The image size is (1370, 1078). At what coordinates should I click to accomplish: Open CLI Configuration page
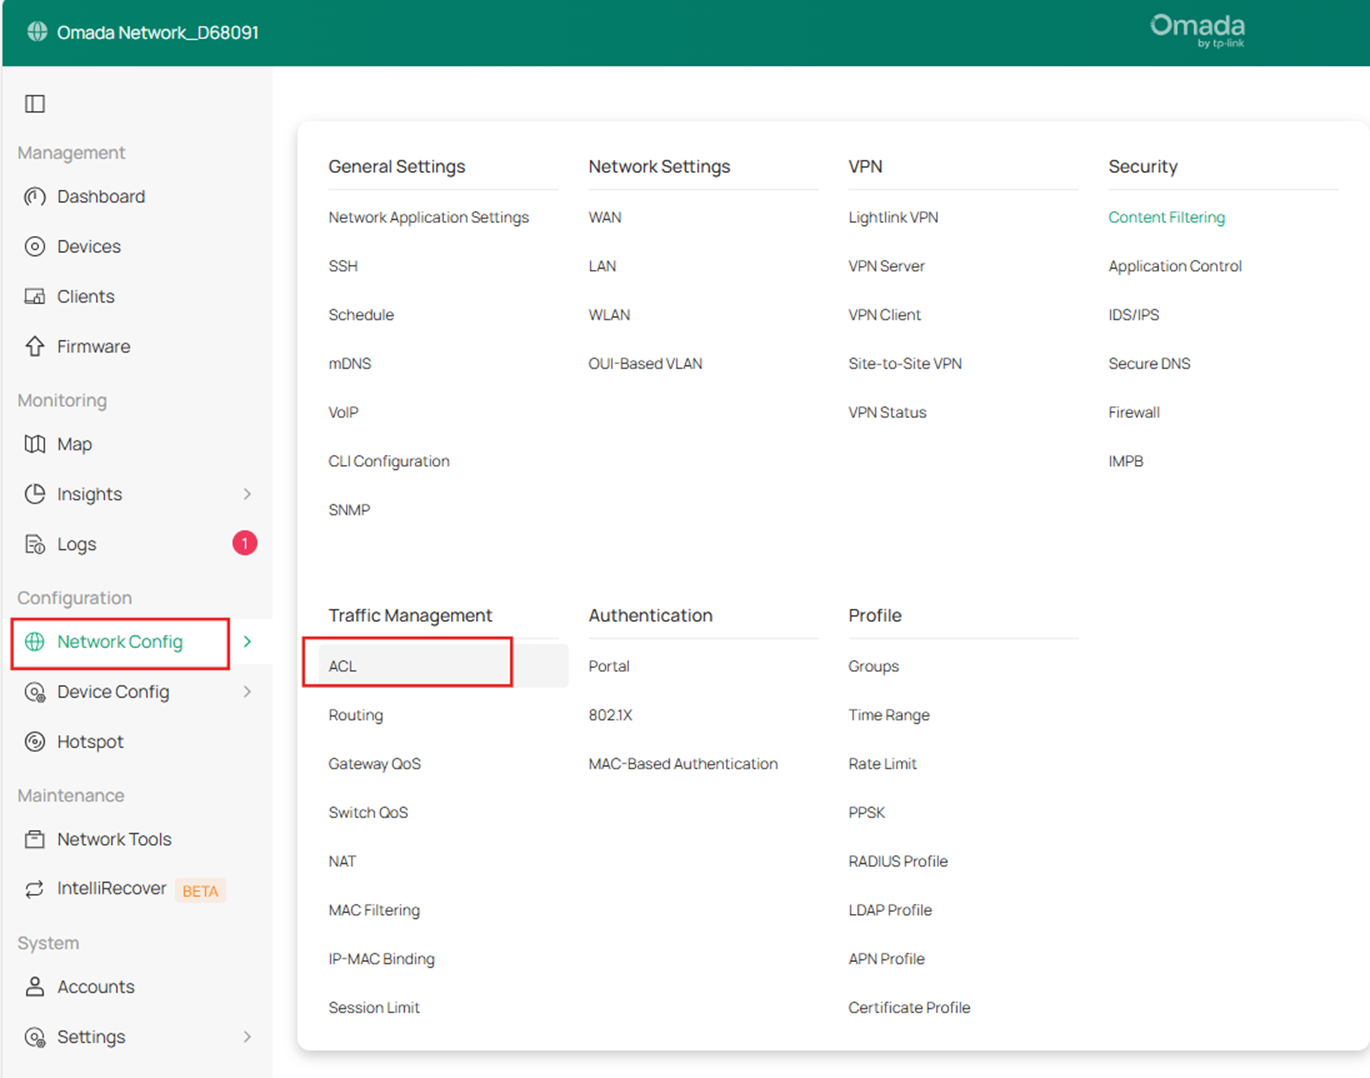[389, 461]
